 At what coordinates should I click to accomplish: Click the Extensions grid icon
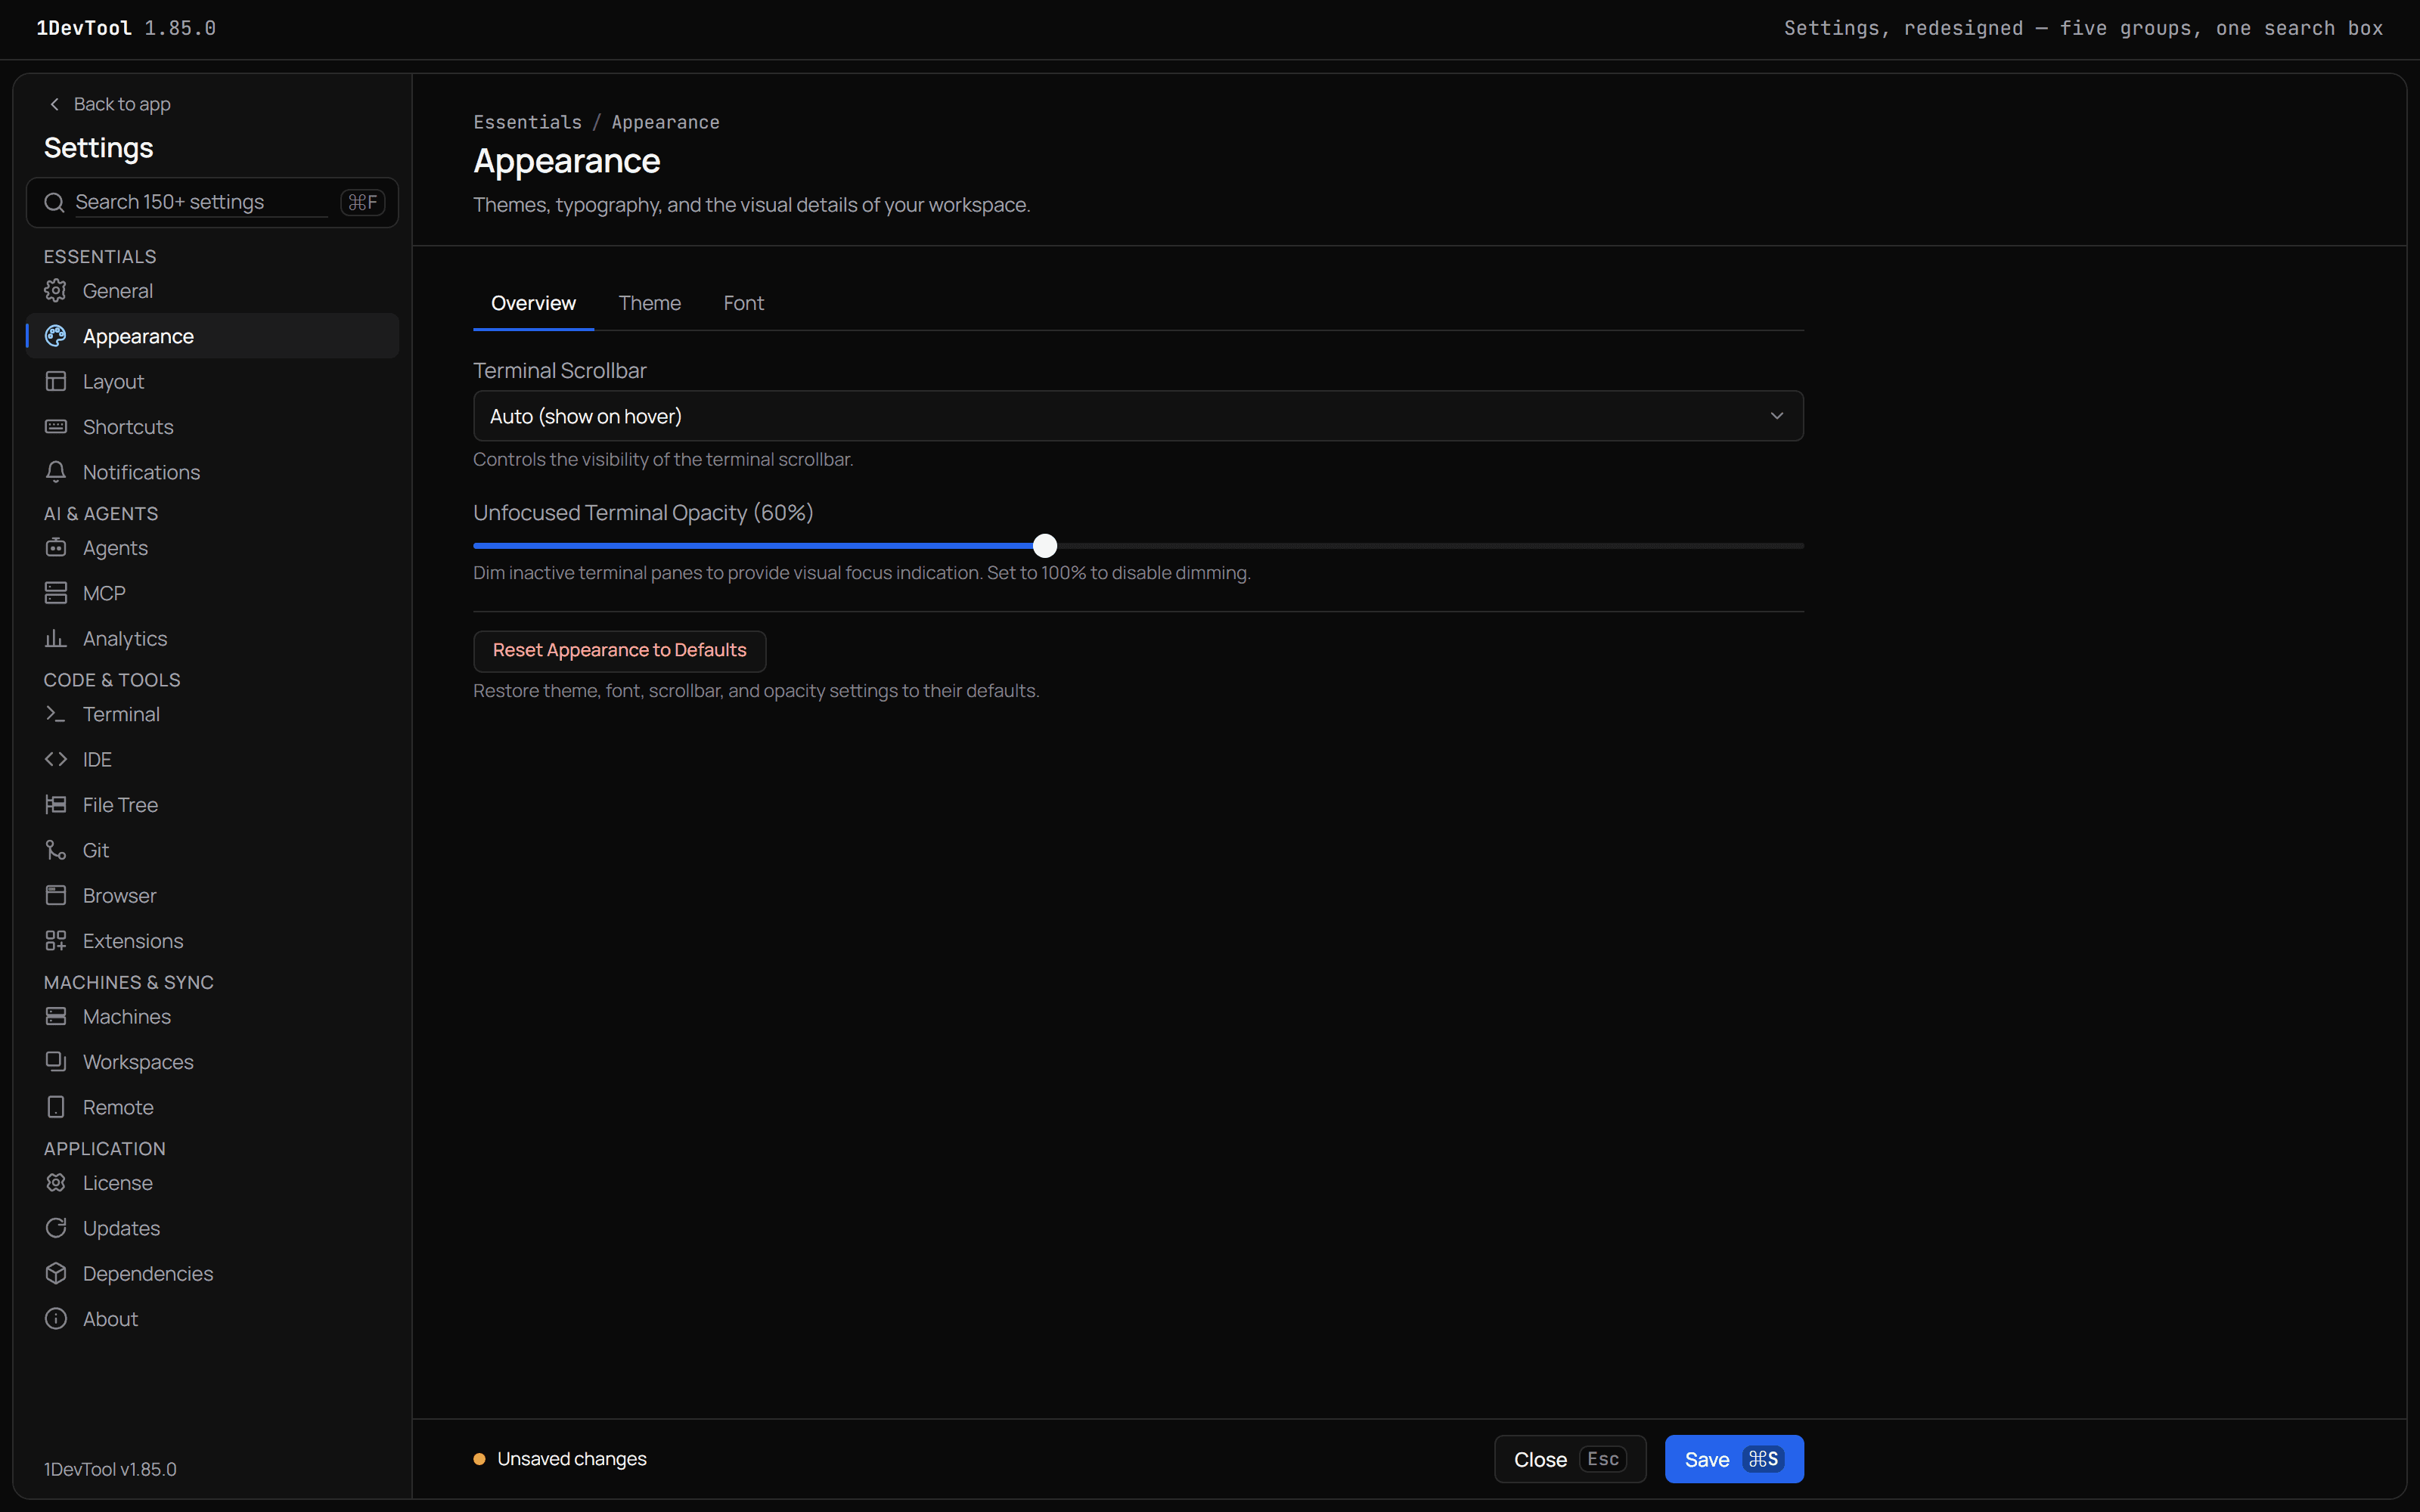[x=56, y=941]
